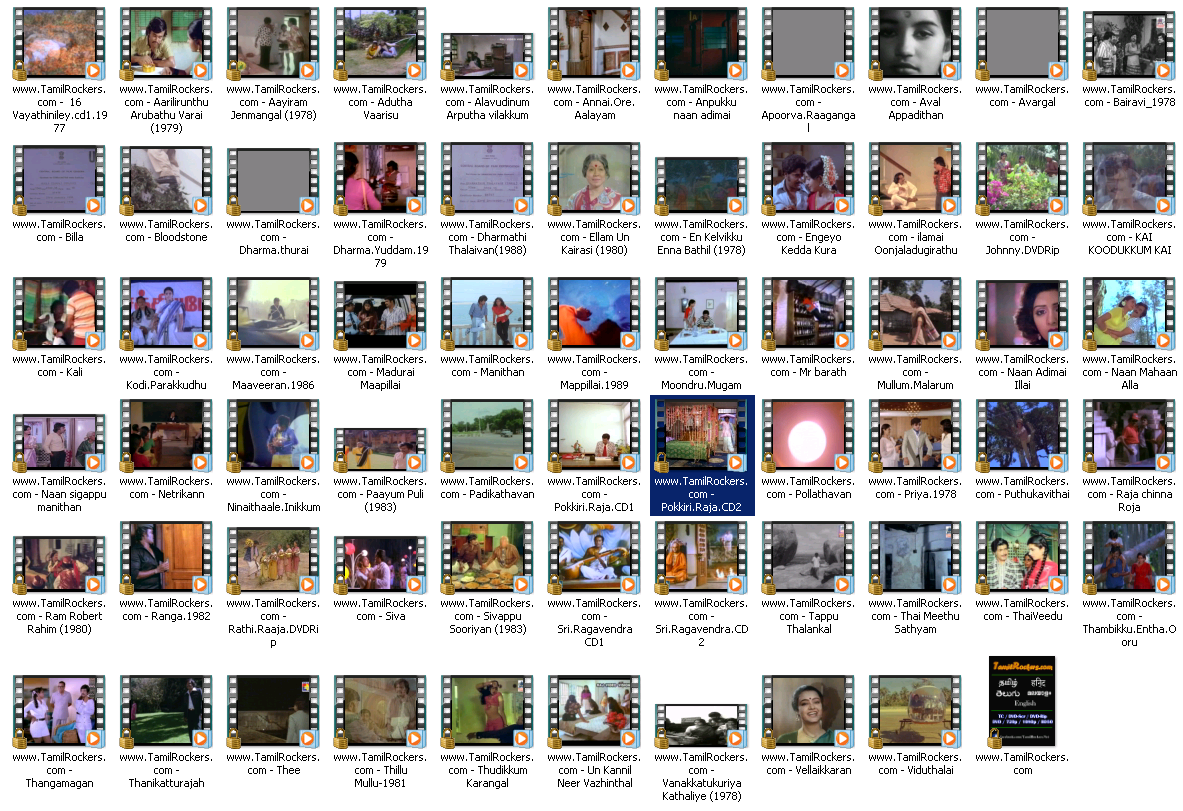This screenshot has height=811, width=1183.
Task: Click the Aval Appadithan video icon
Action: pos(915,44)
